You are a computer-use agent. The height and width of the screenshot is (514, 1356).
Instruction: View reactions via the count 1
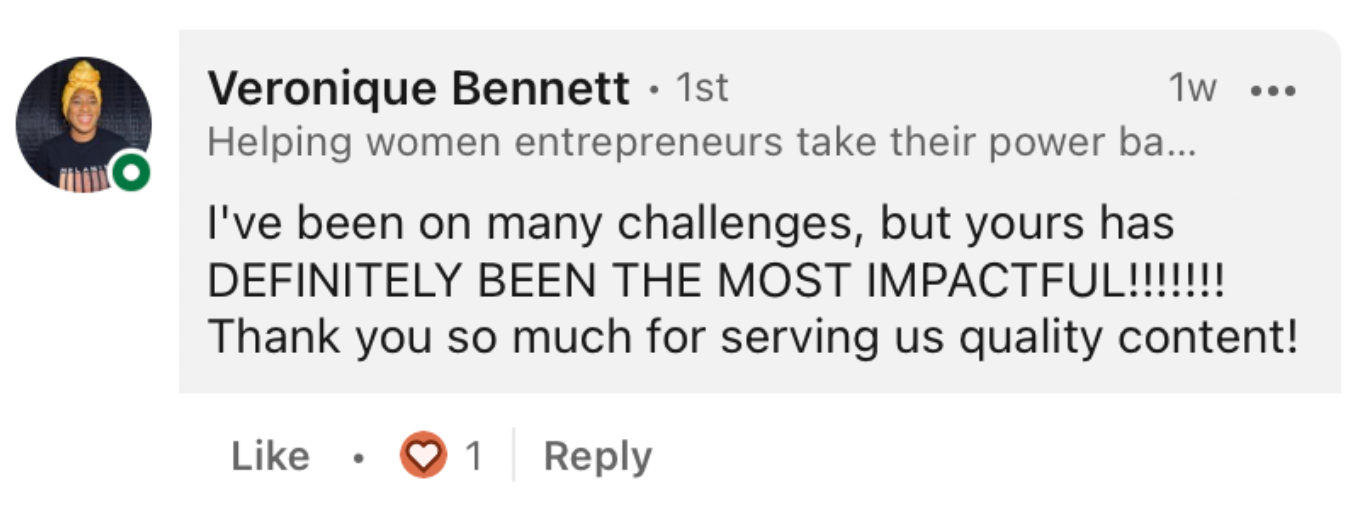474,457
